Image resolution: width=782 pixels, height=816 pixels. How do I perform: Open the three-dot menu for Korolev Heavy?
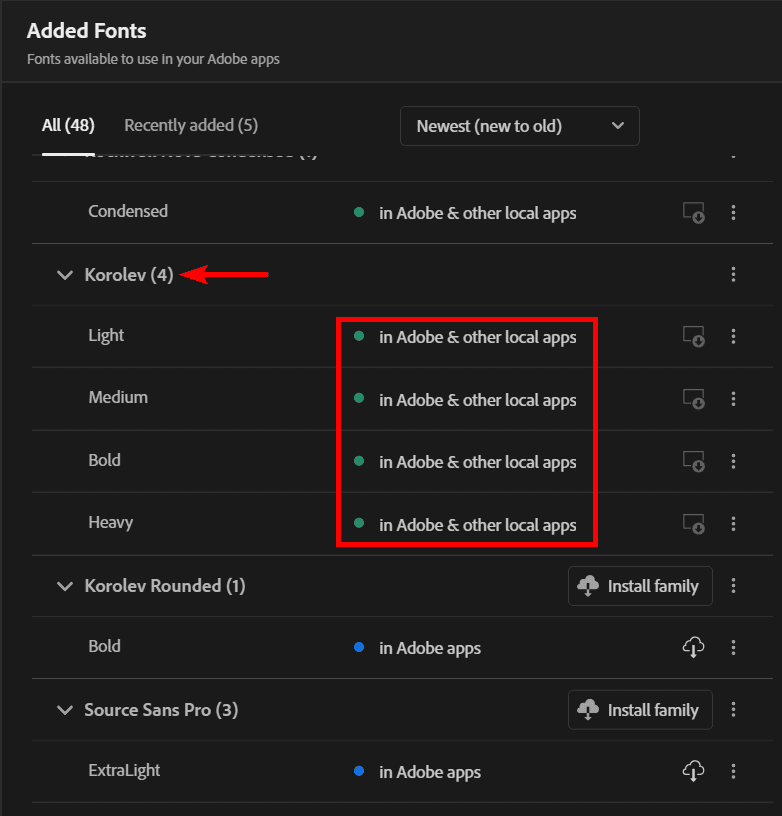pos(734,523)
